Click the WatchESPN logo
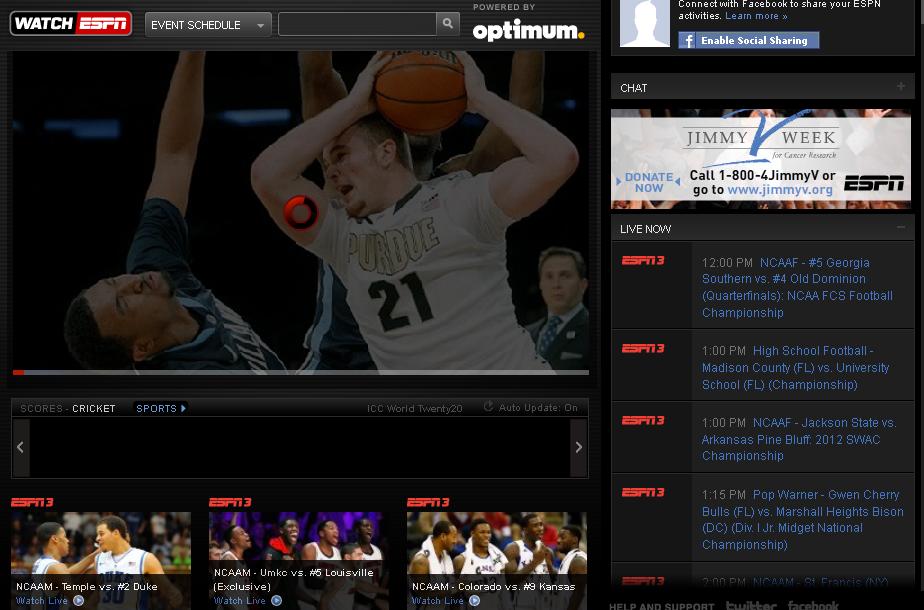924x610 pixels. click(x=71, y=24)
